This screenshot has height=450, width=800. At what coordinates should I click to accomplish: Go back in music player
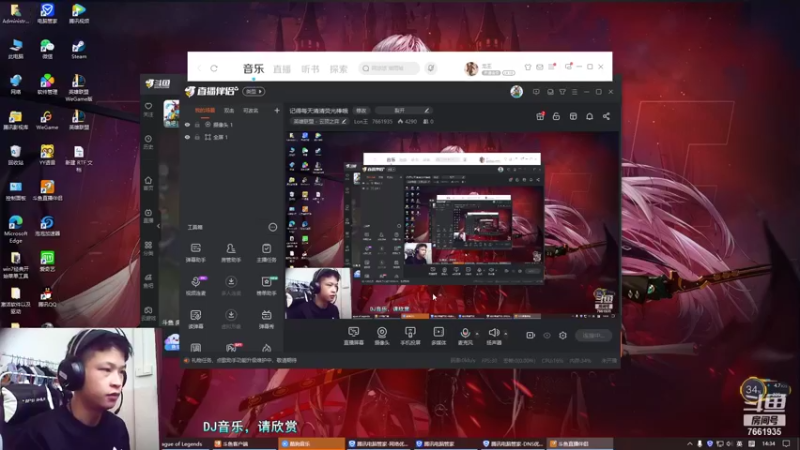coord(199,68)
